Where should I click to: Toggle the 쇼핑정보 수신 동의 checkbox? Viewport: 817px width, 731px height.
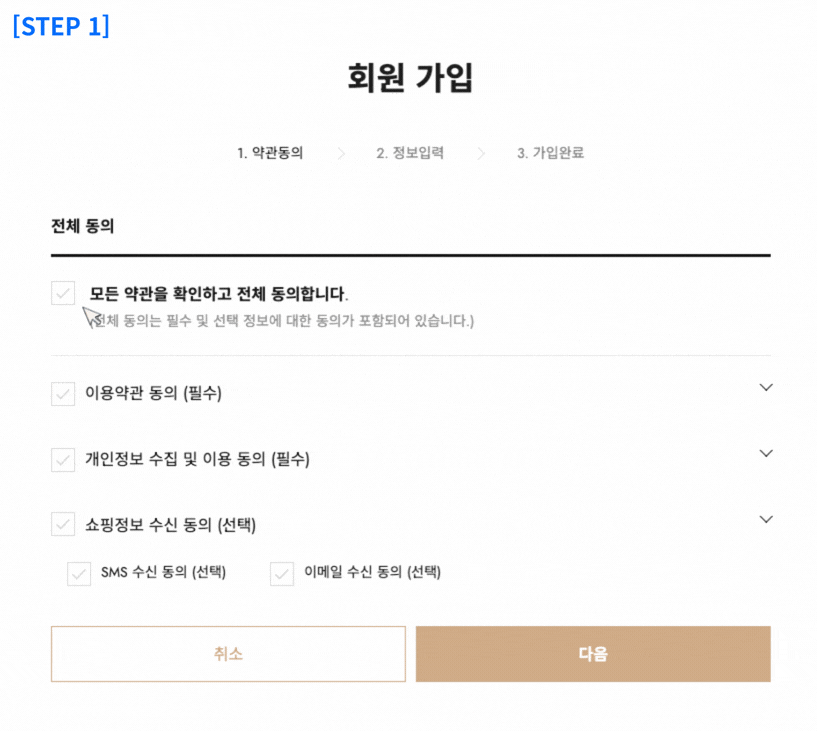click(61, 524)
